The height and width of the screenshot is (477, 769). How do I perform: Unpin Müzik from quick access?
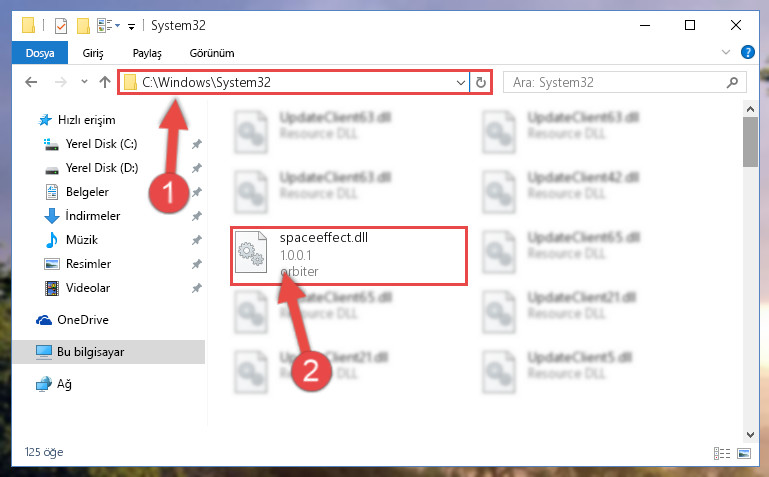tap(197, 240)
